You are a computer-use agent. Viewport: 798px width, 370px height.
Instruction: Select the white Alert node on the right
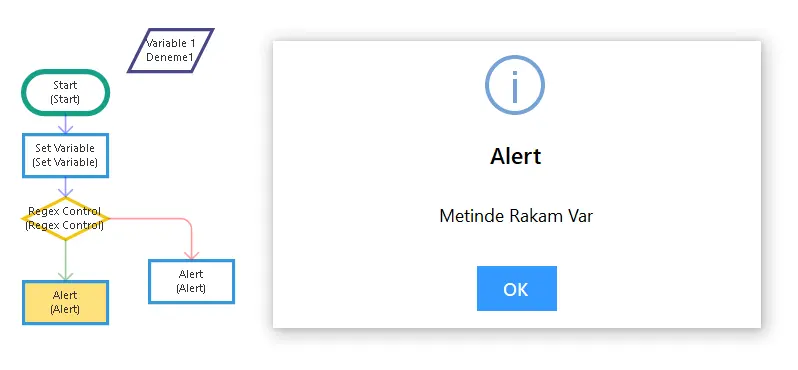[x=191, y=281]
